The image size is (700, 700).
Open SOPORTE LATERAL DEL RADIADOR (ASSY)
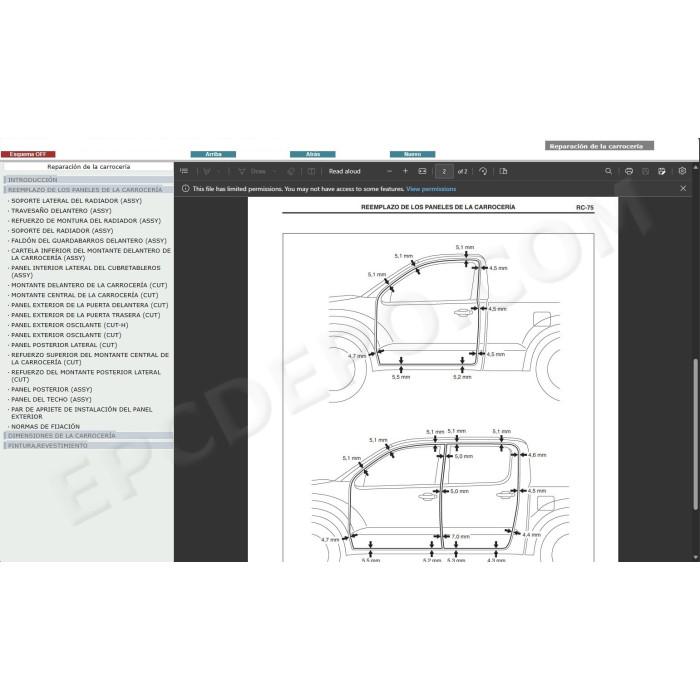coord(76,201)
